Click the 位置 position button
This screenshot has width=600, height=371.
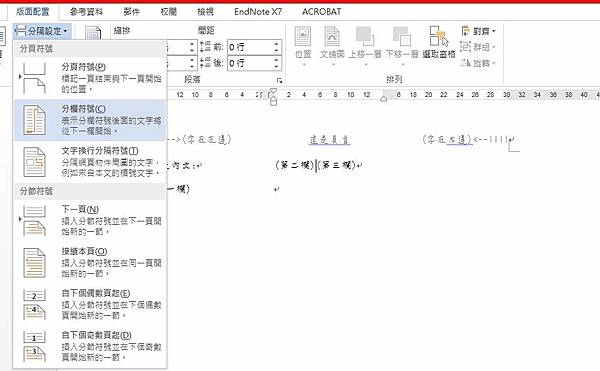tap(303, 46)
